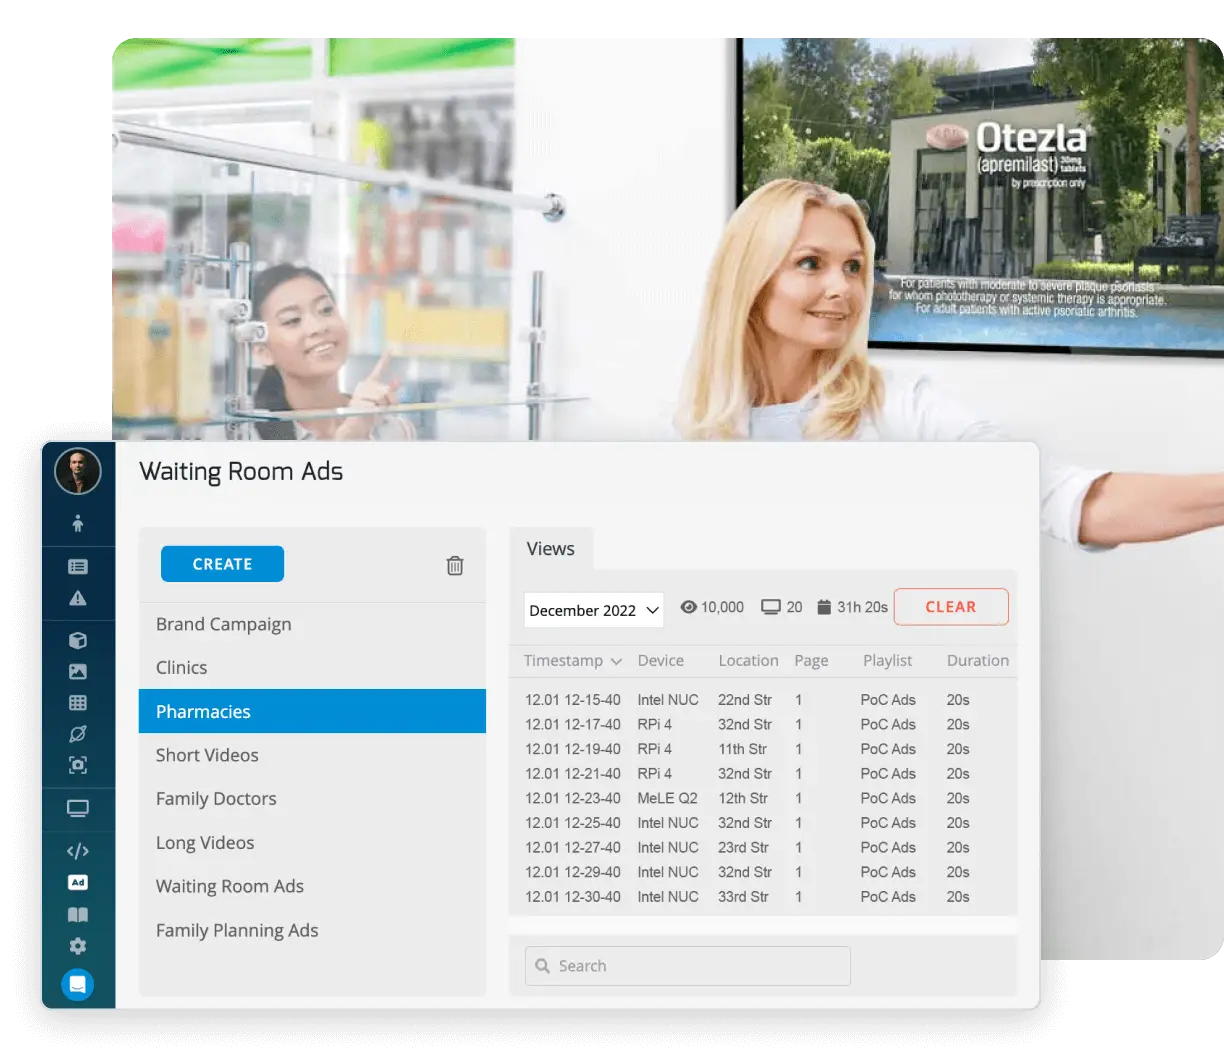Open the settings gear in sidebar
The image size is (1224, 1059).
tap(78, 946)
